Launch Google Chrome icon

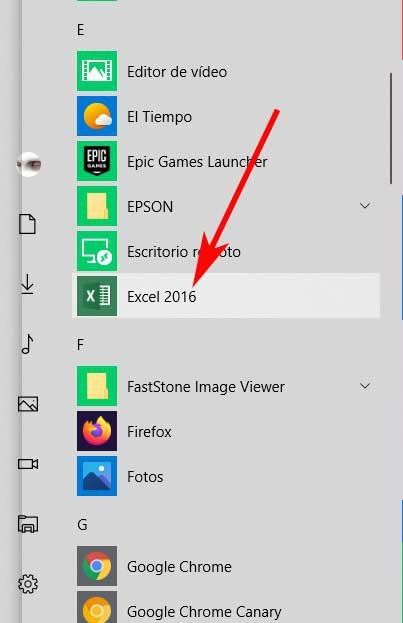pyautogui.click(x=97, y=566)
